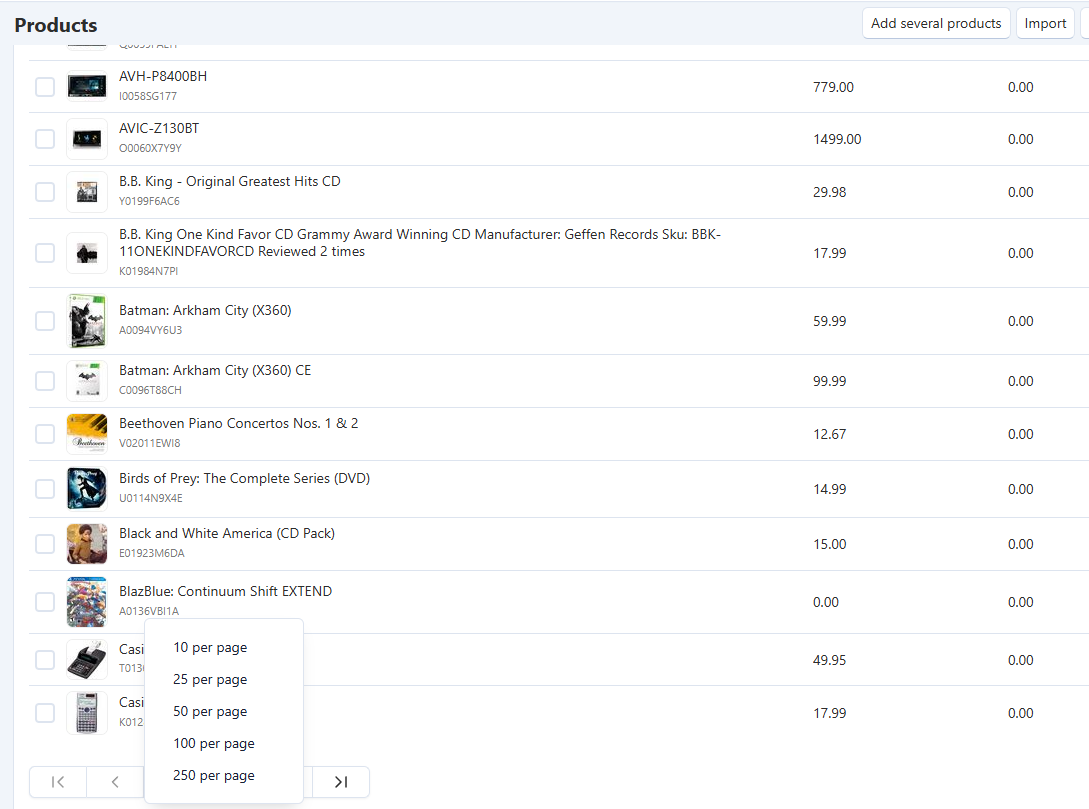This screenshot has width=1089, height=809.
Task: Click the 49.95 price value
Action: (829, 660)
